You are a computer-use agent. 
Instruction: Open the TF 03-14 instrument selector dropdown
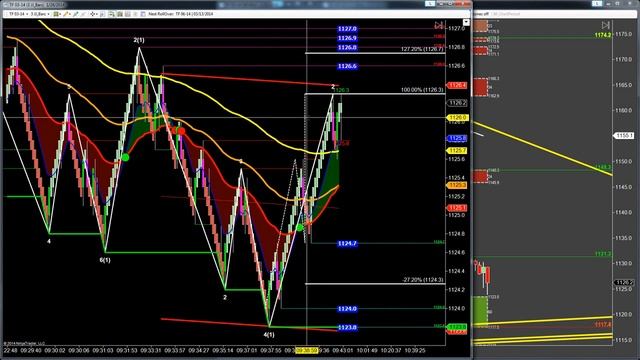[x=18, y=14]
